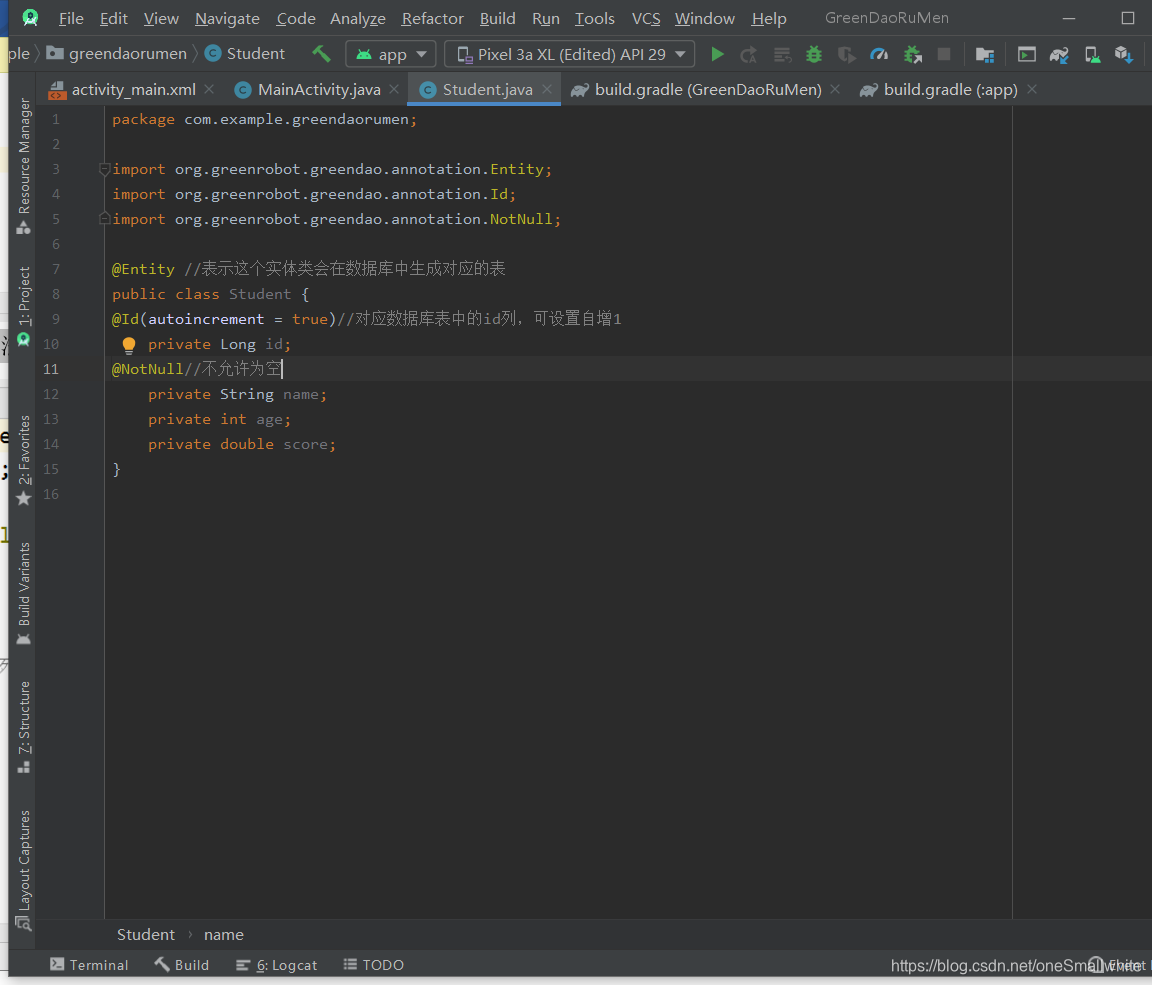Open the Logcat tool window
Screen dimensions: 1152x985
276,964
